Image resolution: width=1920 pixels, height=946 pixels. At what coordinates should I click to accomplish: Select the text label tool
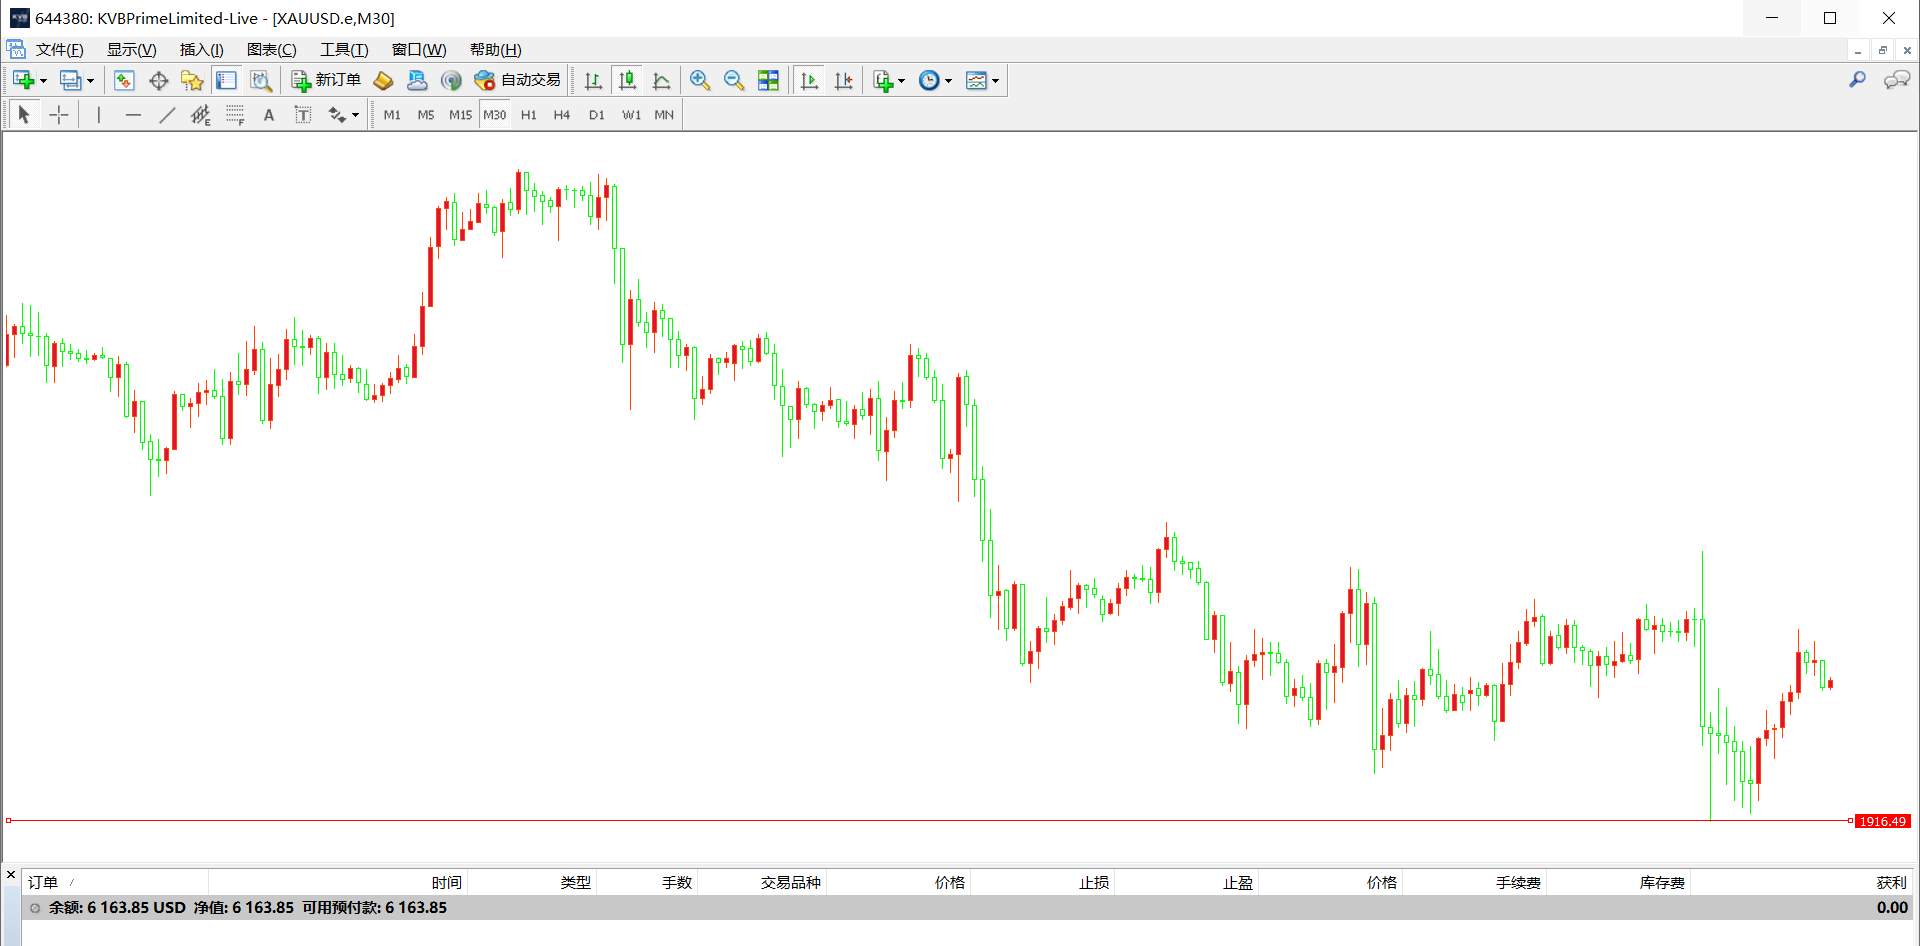268,115
